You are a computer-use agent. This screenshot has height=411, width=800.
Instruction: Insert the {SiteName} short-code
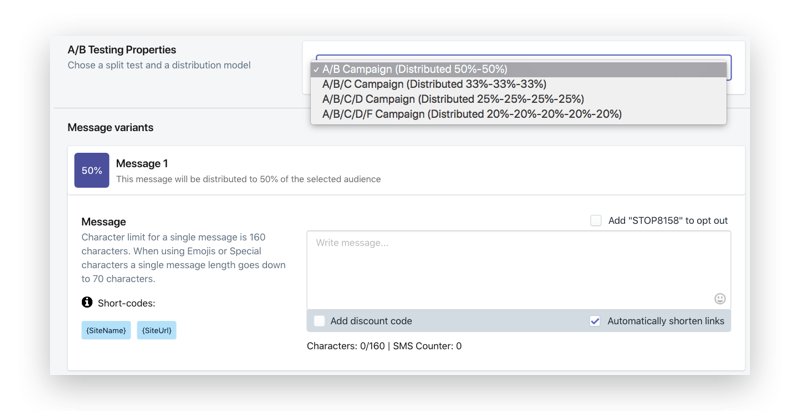[x=106, y=330]
